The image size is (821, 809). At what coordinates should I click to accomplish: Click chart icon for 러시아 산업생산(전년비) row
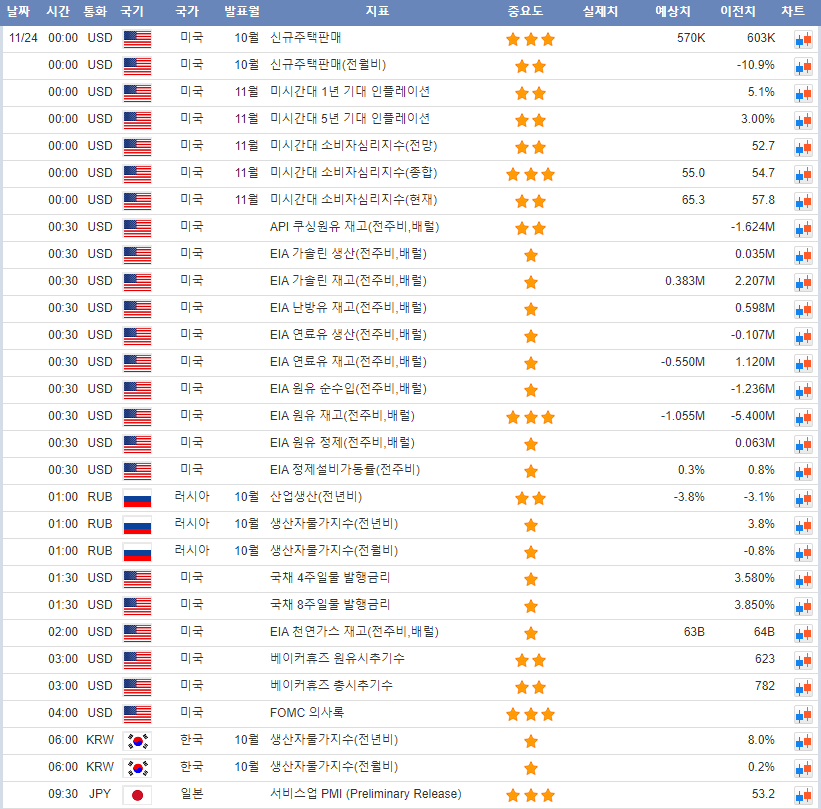[803, 498]
